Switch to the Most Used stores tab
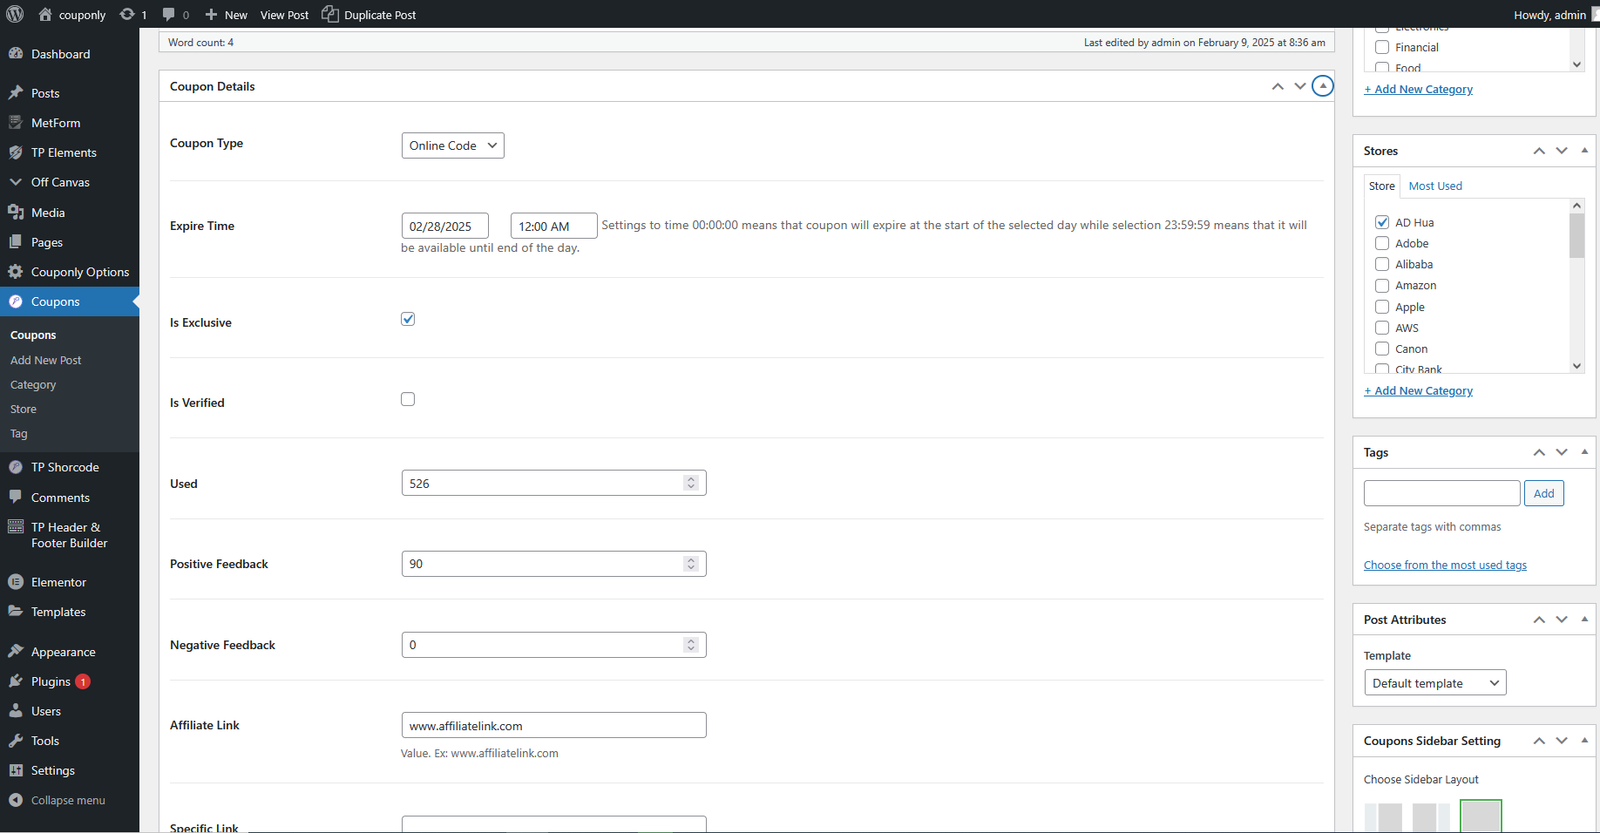 click(1435, 186)
